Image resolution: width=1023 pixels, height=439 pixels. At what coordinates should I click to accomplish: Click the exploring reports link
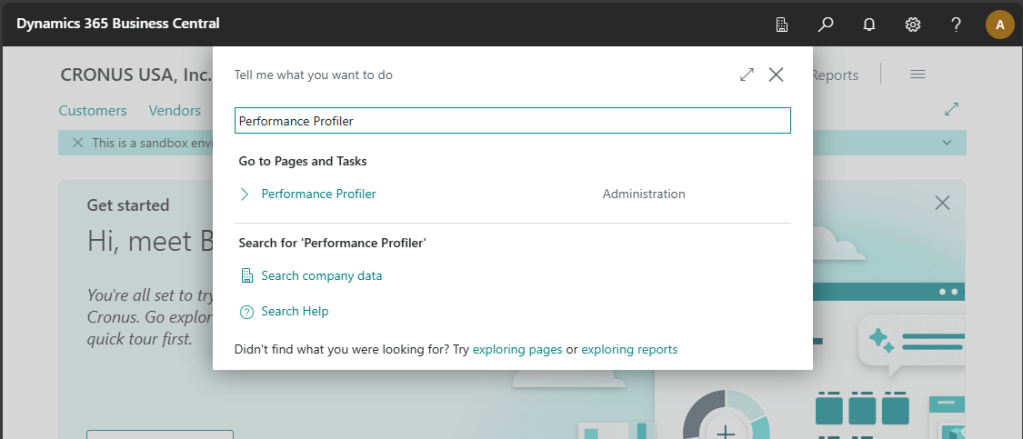(x=629, y=350)
